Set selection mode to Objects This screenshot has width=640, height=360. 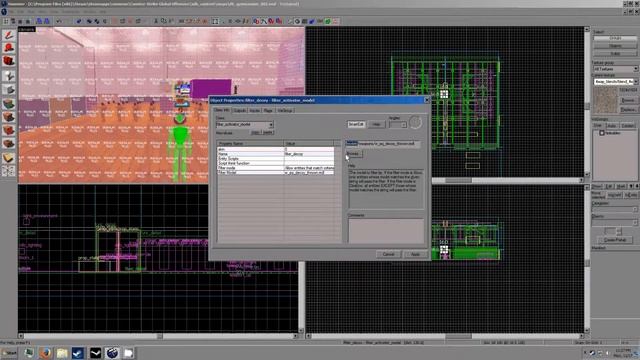tap(615, 46)
